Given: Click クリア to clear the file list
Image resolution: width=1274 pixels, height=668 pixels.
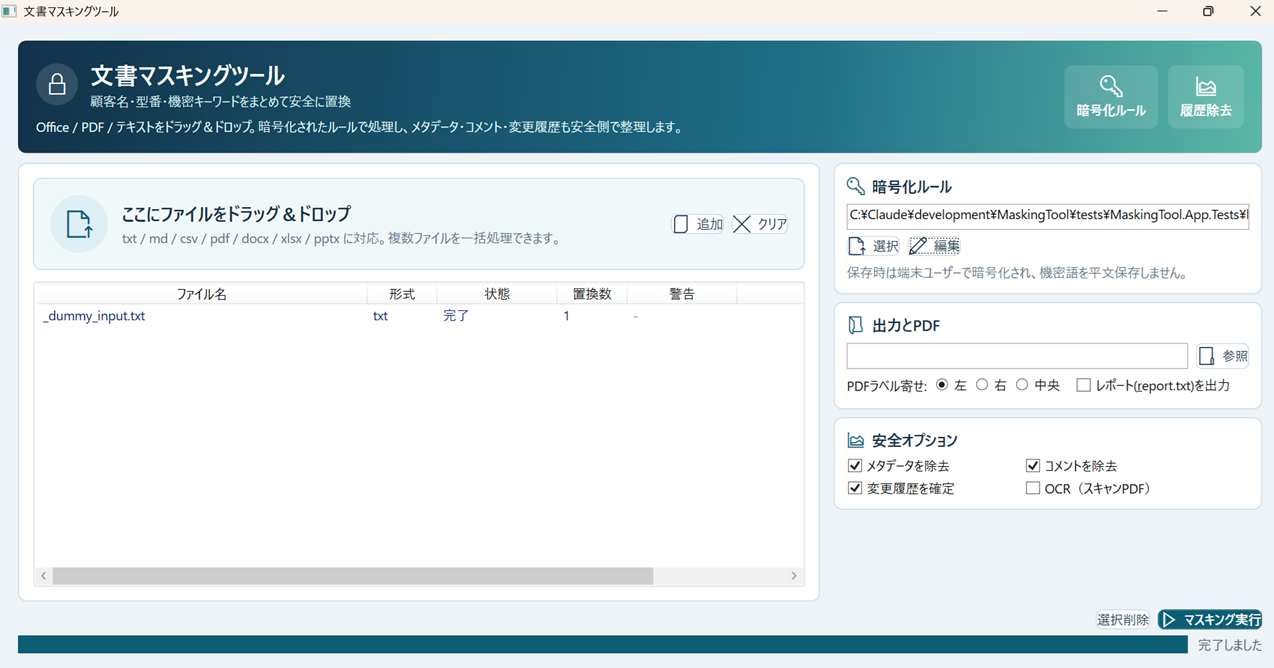Looking at the screenshot, I should point(760,224).
